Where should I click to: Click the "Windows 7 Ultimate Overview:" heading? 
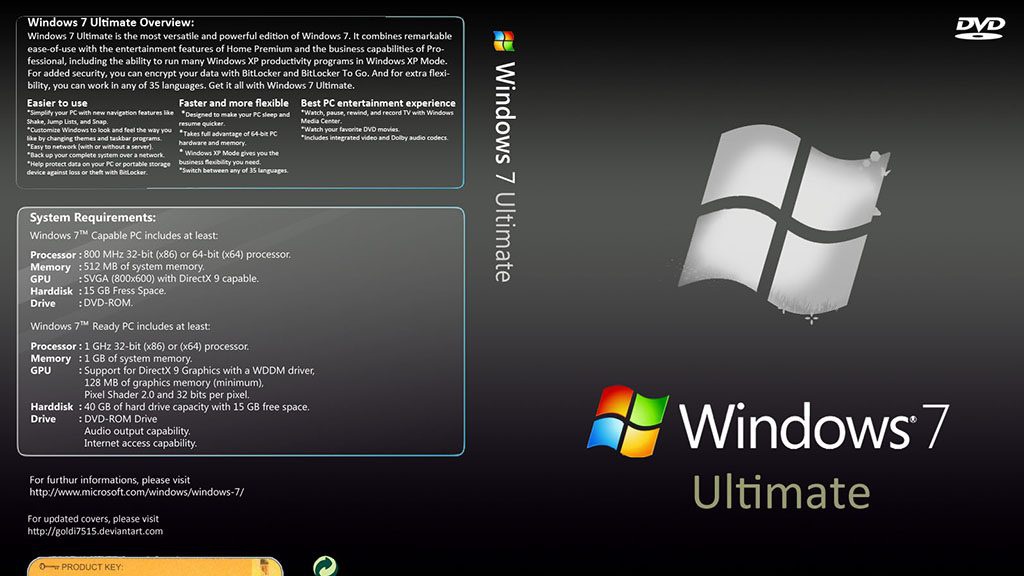coord(110,22)
